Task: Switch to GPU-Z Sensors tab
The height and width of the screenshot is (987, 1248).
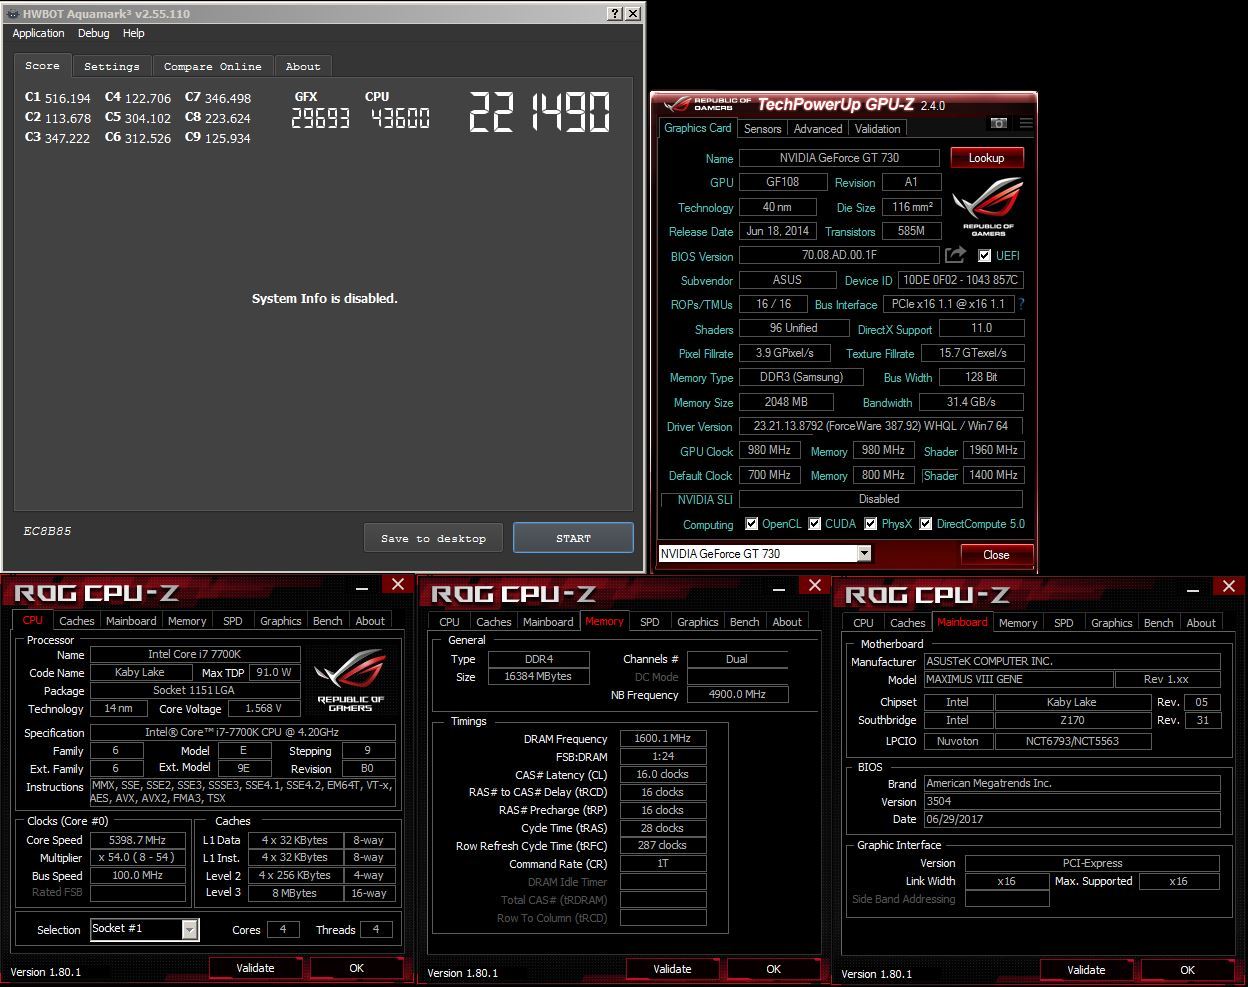Action: (762, 129)
